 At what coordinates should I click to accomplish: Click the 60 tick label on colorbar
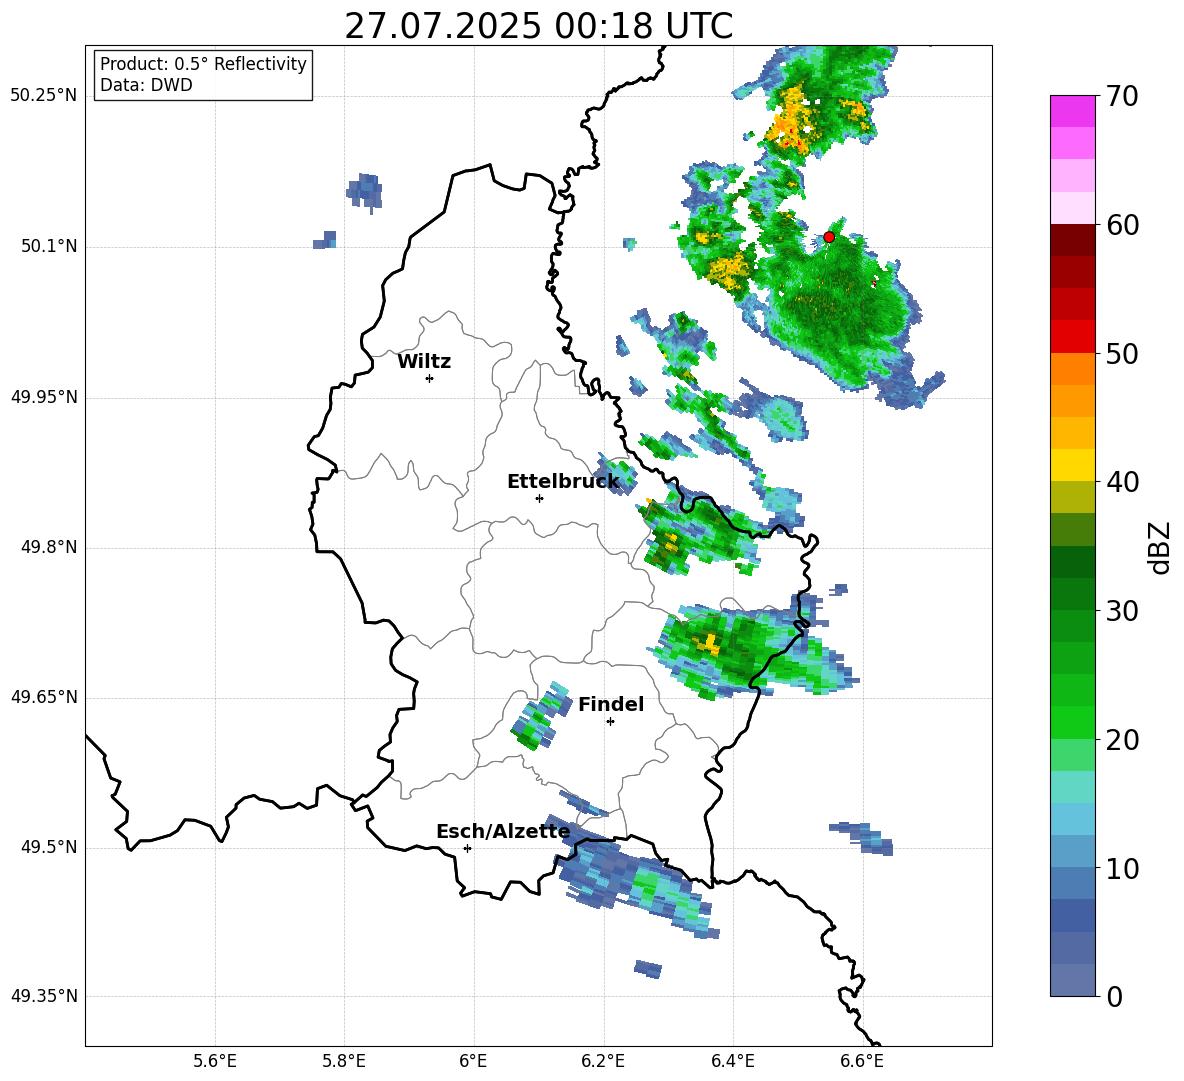(x=1122, y=225)
